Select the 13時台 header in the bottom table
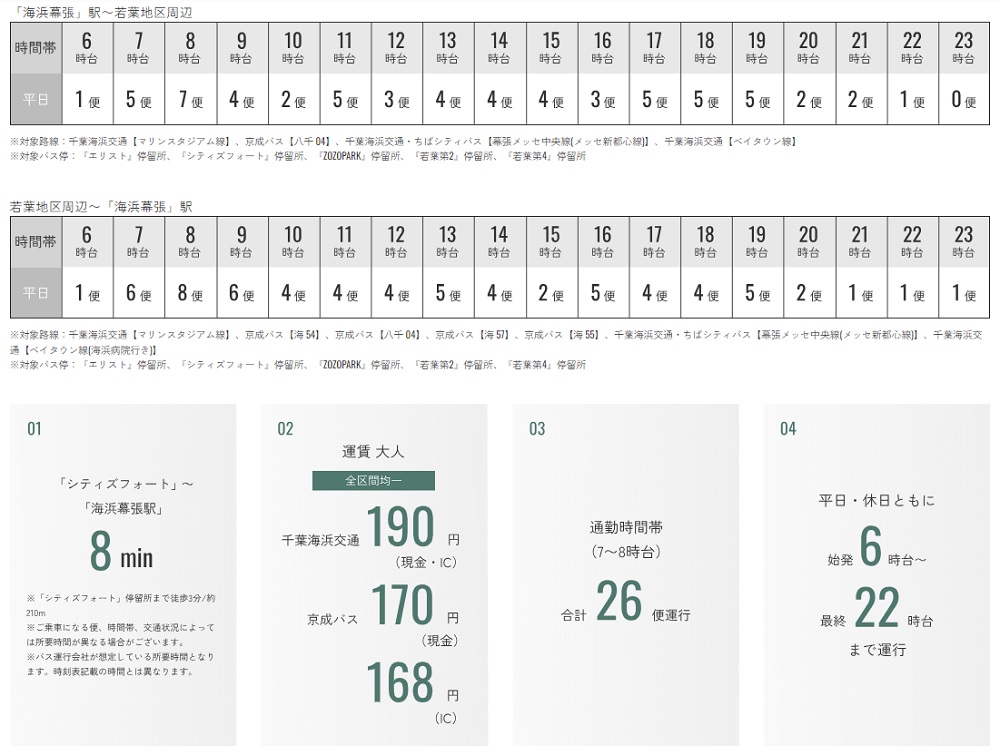The image size is (1000, 755). click(x=448, y=242)
